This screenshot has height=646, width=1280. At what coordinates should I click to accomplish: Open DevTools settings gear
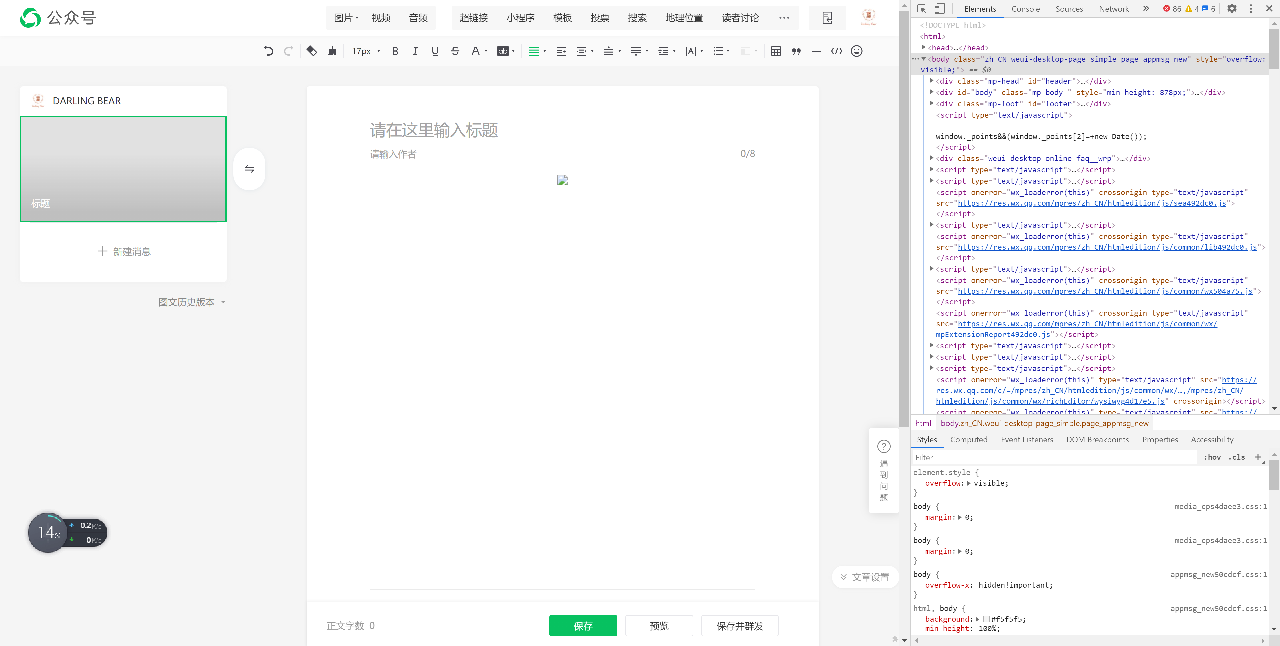click(x=1232, y=8)
